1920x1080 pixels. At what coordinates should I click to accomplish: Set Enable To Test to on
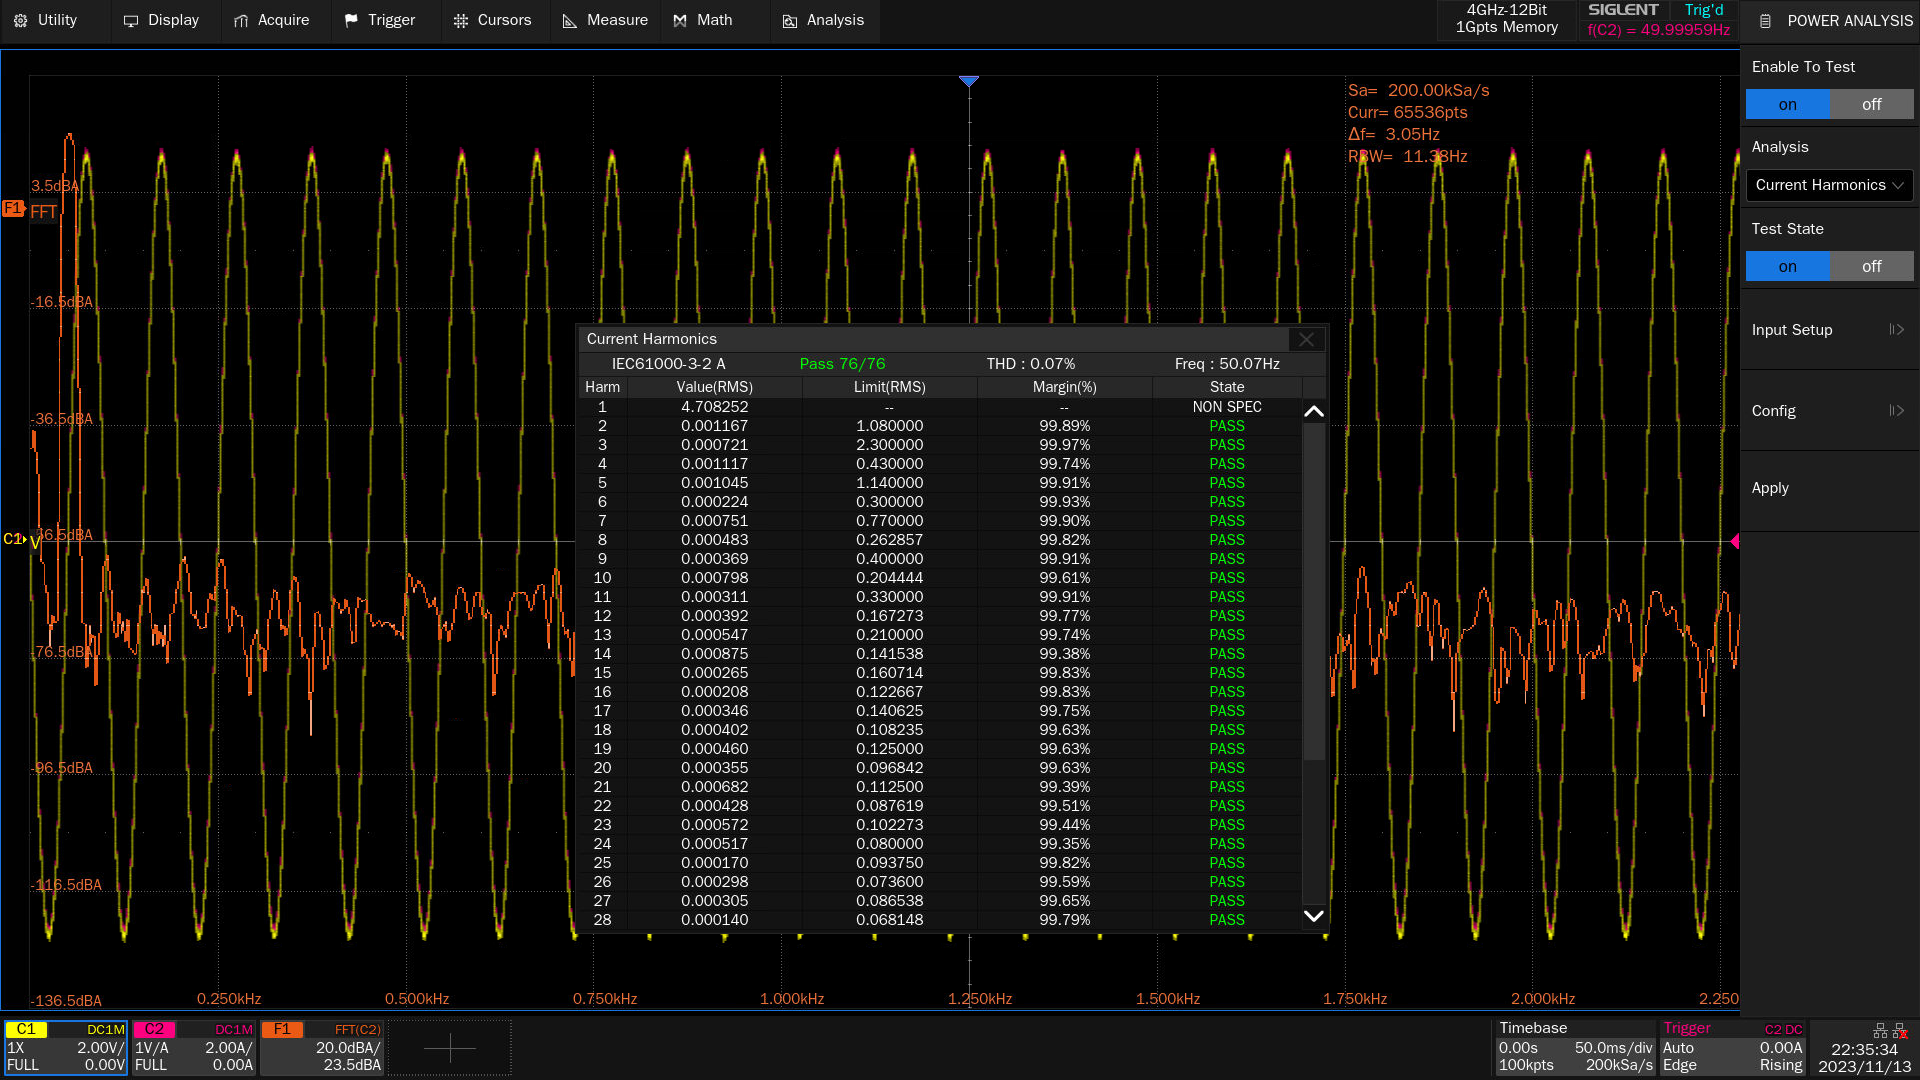(1787, 104)
